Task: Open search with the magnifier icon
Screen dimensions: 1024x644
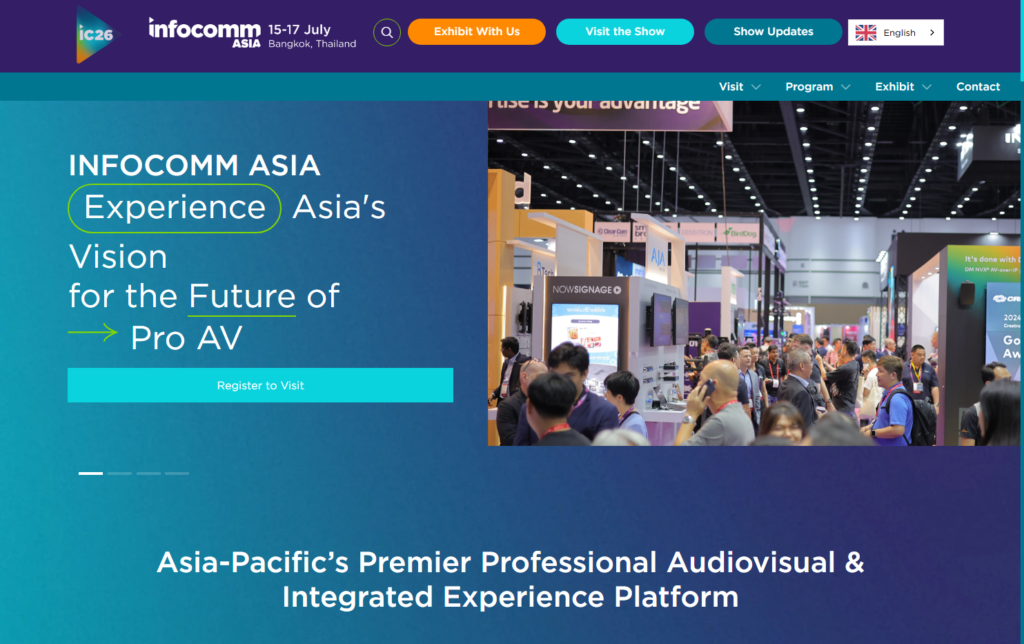Action: tap(387, 32)
